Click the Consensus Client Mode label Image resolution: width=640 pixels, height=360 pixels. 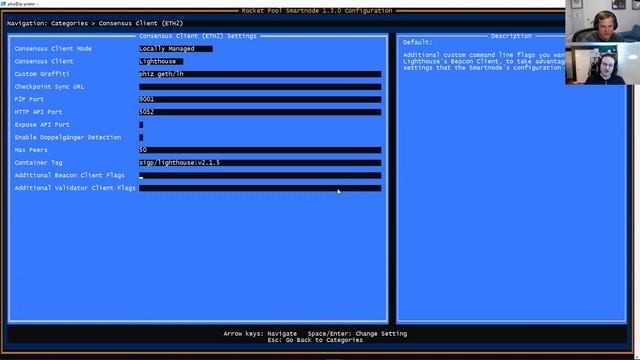click(x=53, y=49)
